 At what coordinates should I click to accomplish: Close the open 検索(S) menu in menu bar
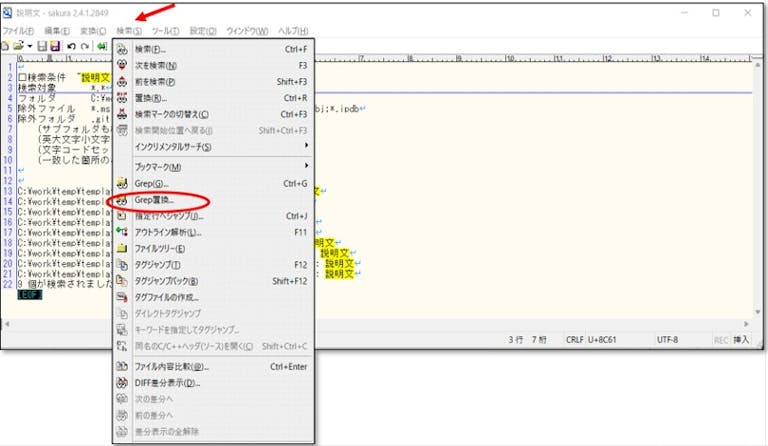(129, 31)
